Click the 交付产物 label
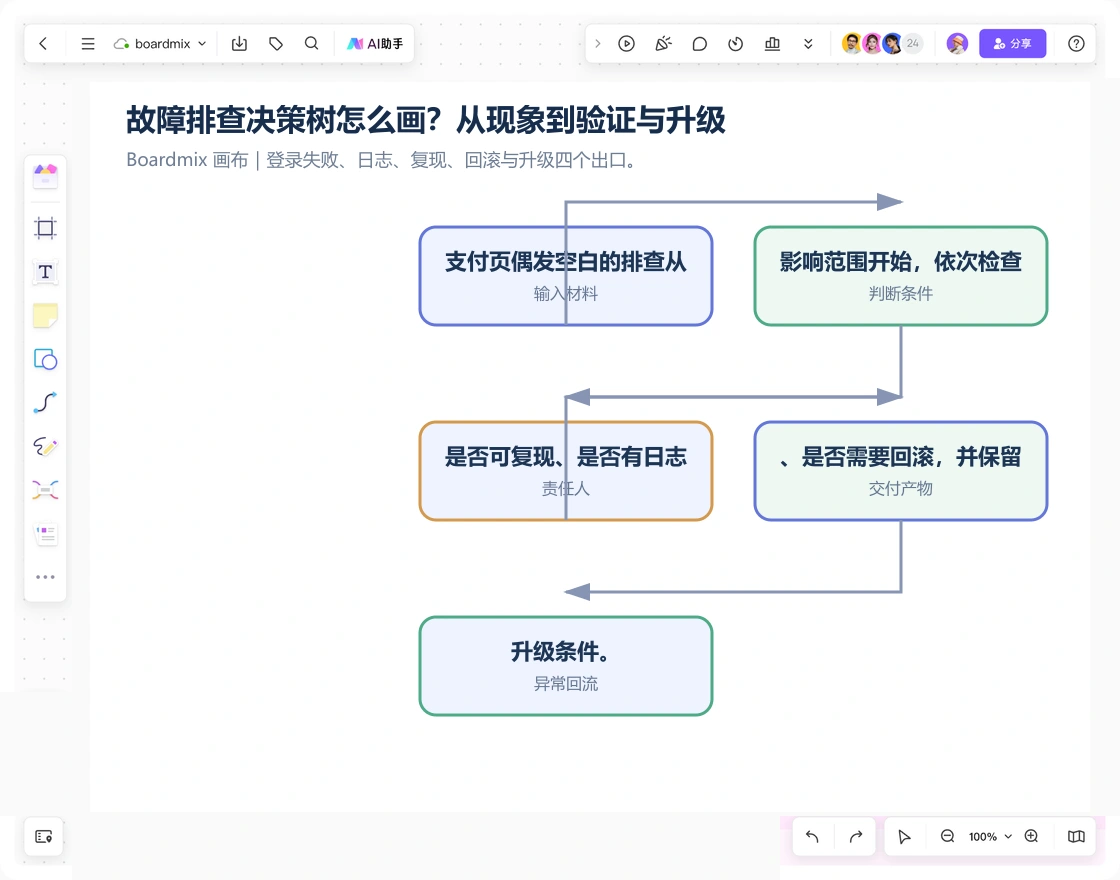This screenshot has width=1120, height=880. pyautogui.click(x=901, y=489)
